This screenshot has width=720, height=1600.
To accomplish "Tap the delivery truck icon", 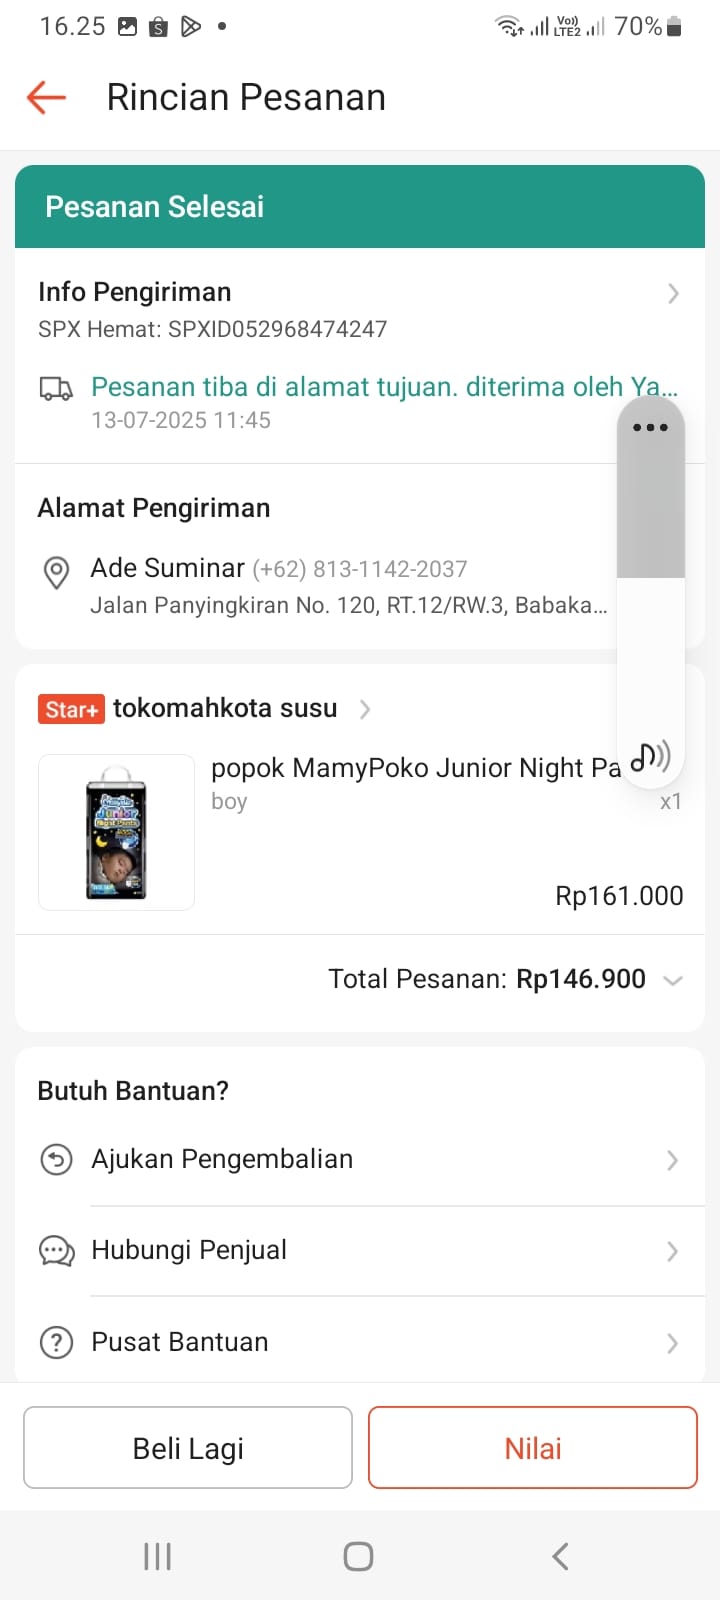I will (x=56, y=389).
